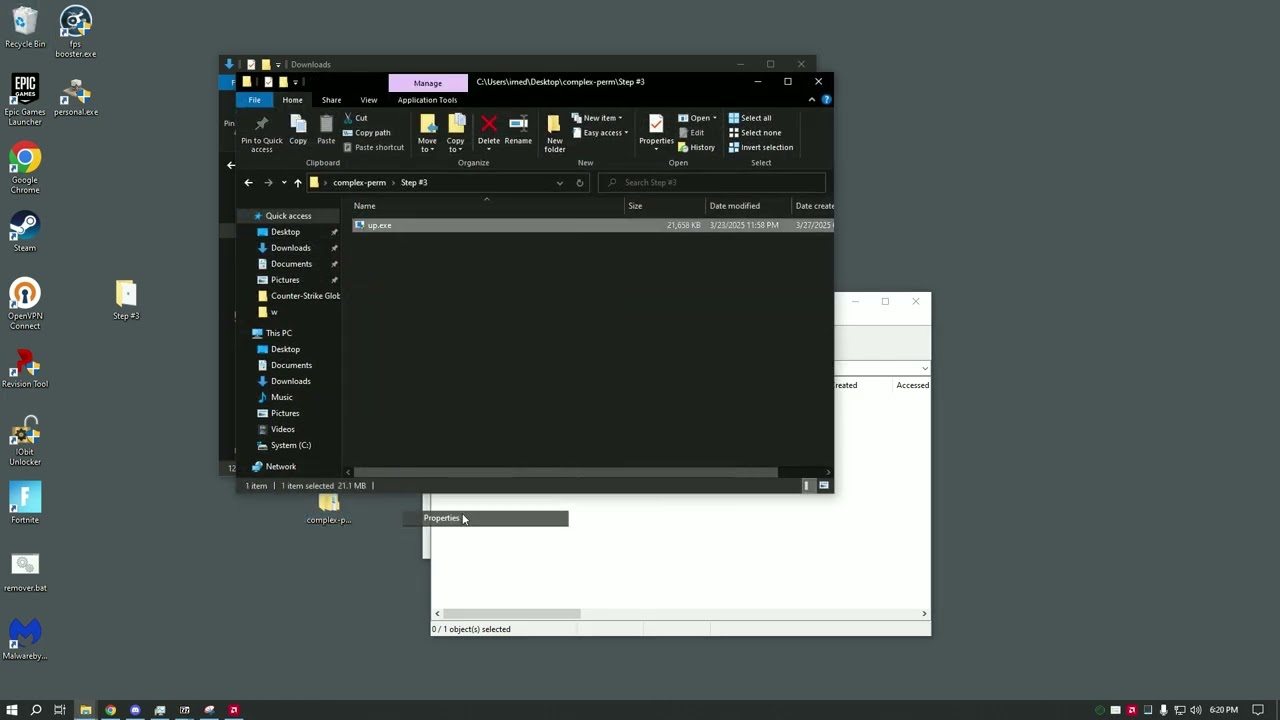1280x720 pixels.
Task: Go up one folder level arrow
Action: coord(297,182)
